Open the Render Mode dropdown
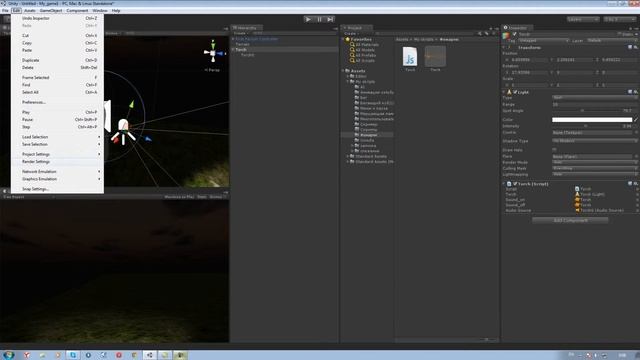 click(x=595, y=162)
